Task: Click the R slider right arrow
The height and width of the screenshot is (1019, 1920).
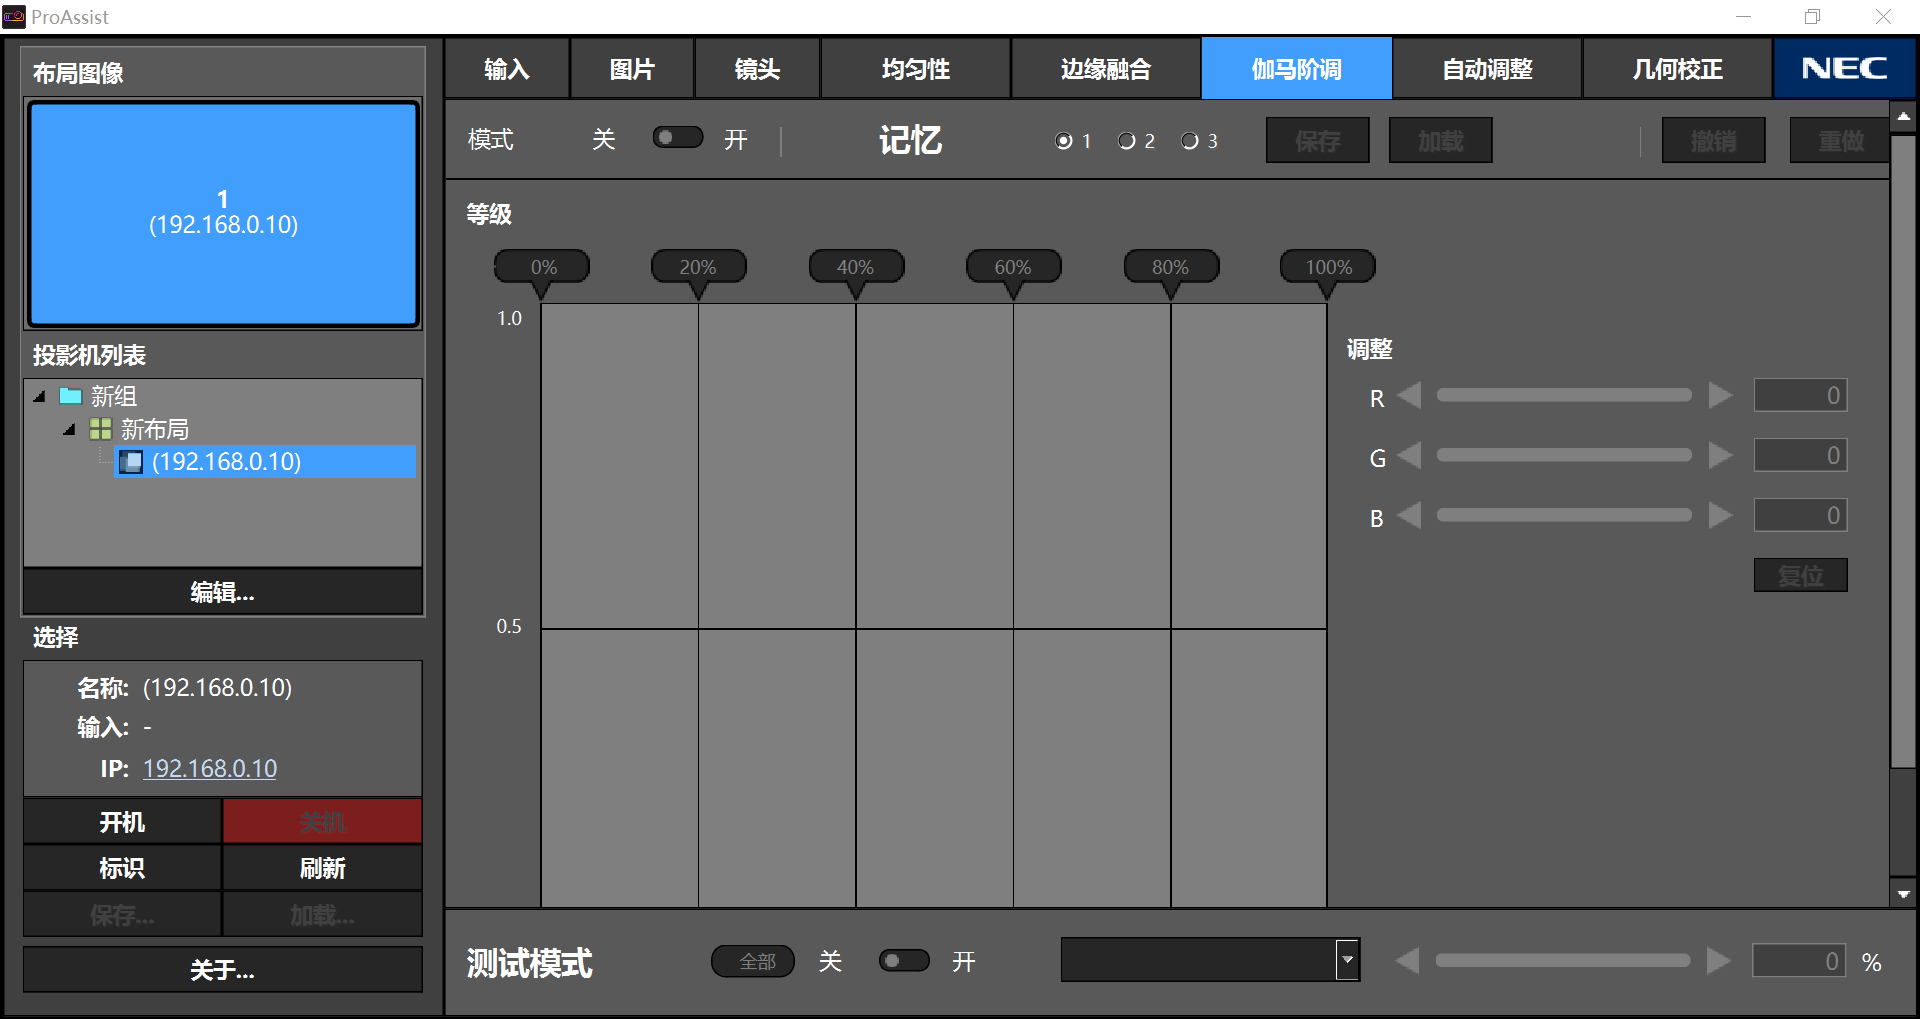Action: pos(1720,396)
